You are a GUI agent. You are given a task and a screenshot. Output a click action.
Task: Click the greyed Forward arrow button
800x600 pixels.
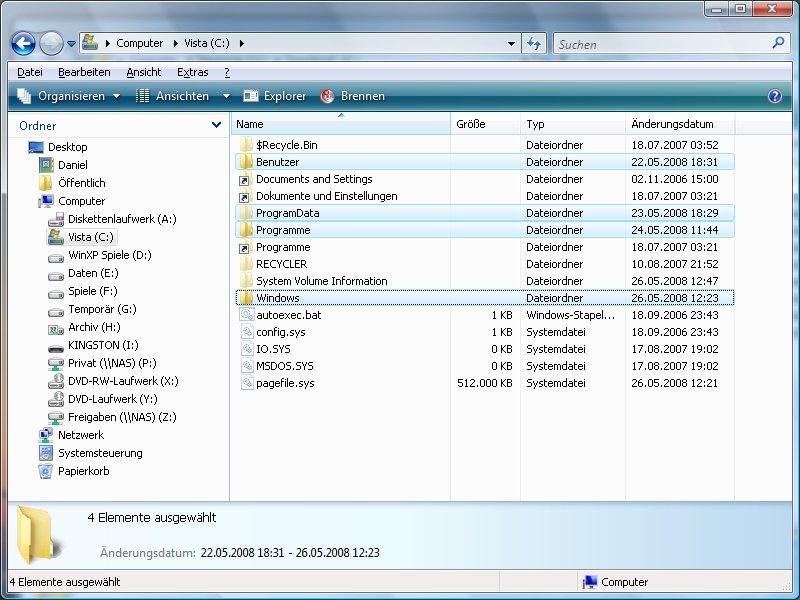click(51, 44)
